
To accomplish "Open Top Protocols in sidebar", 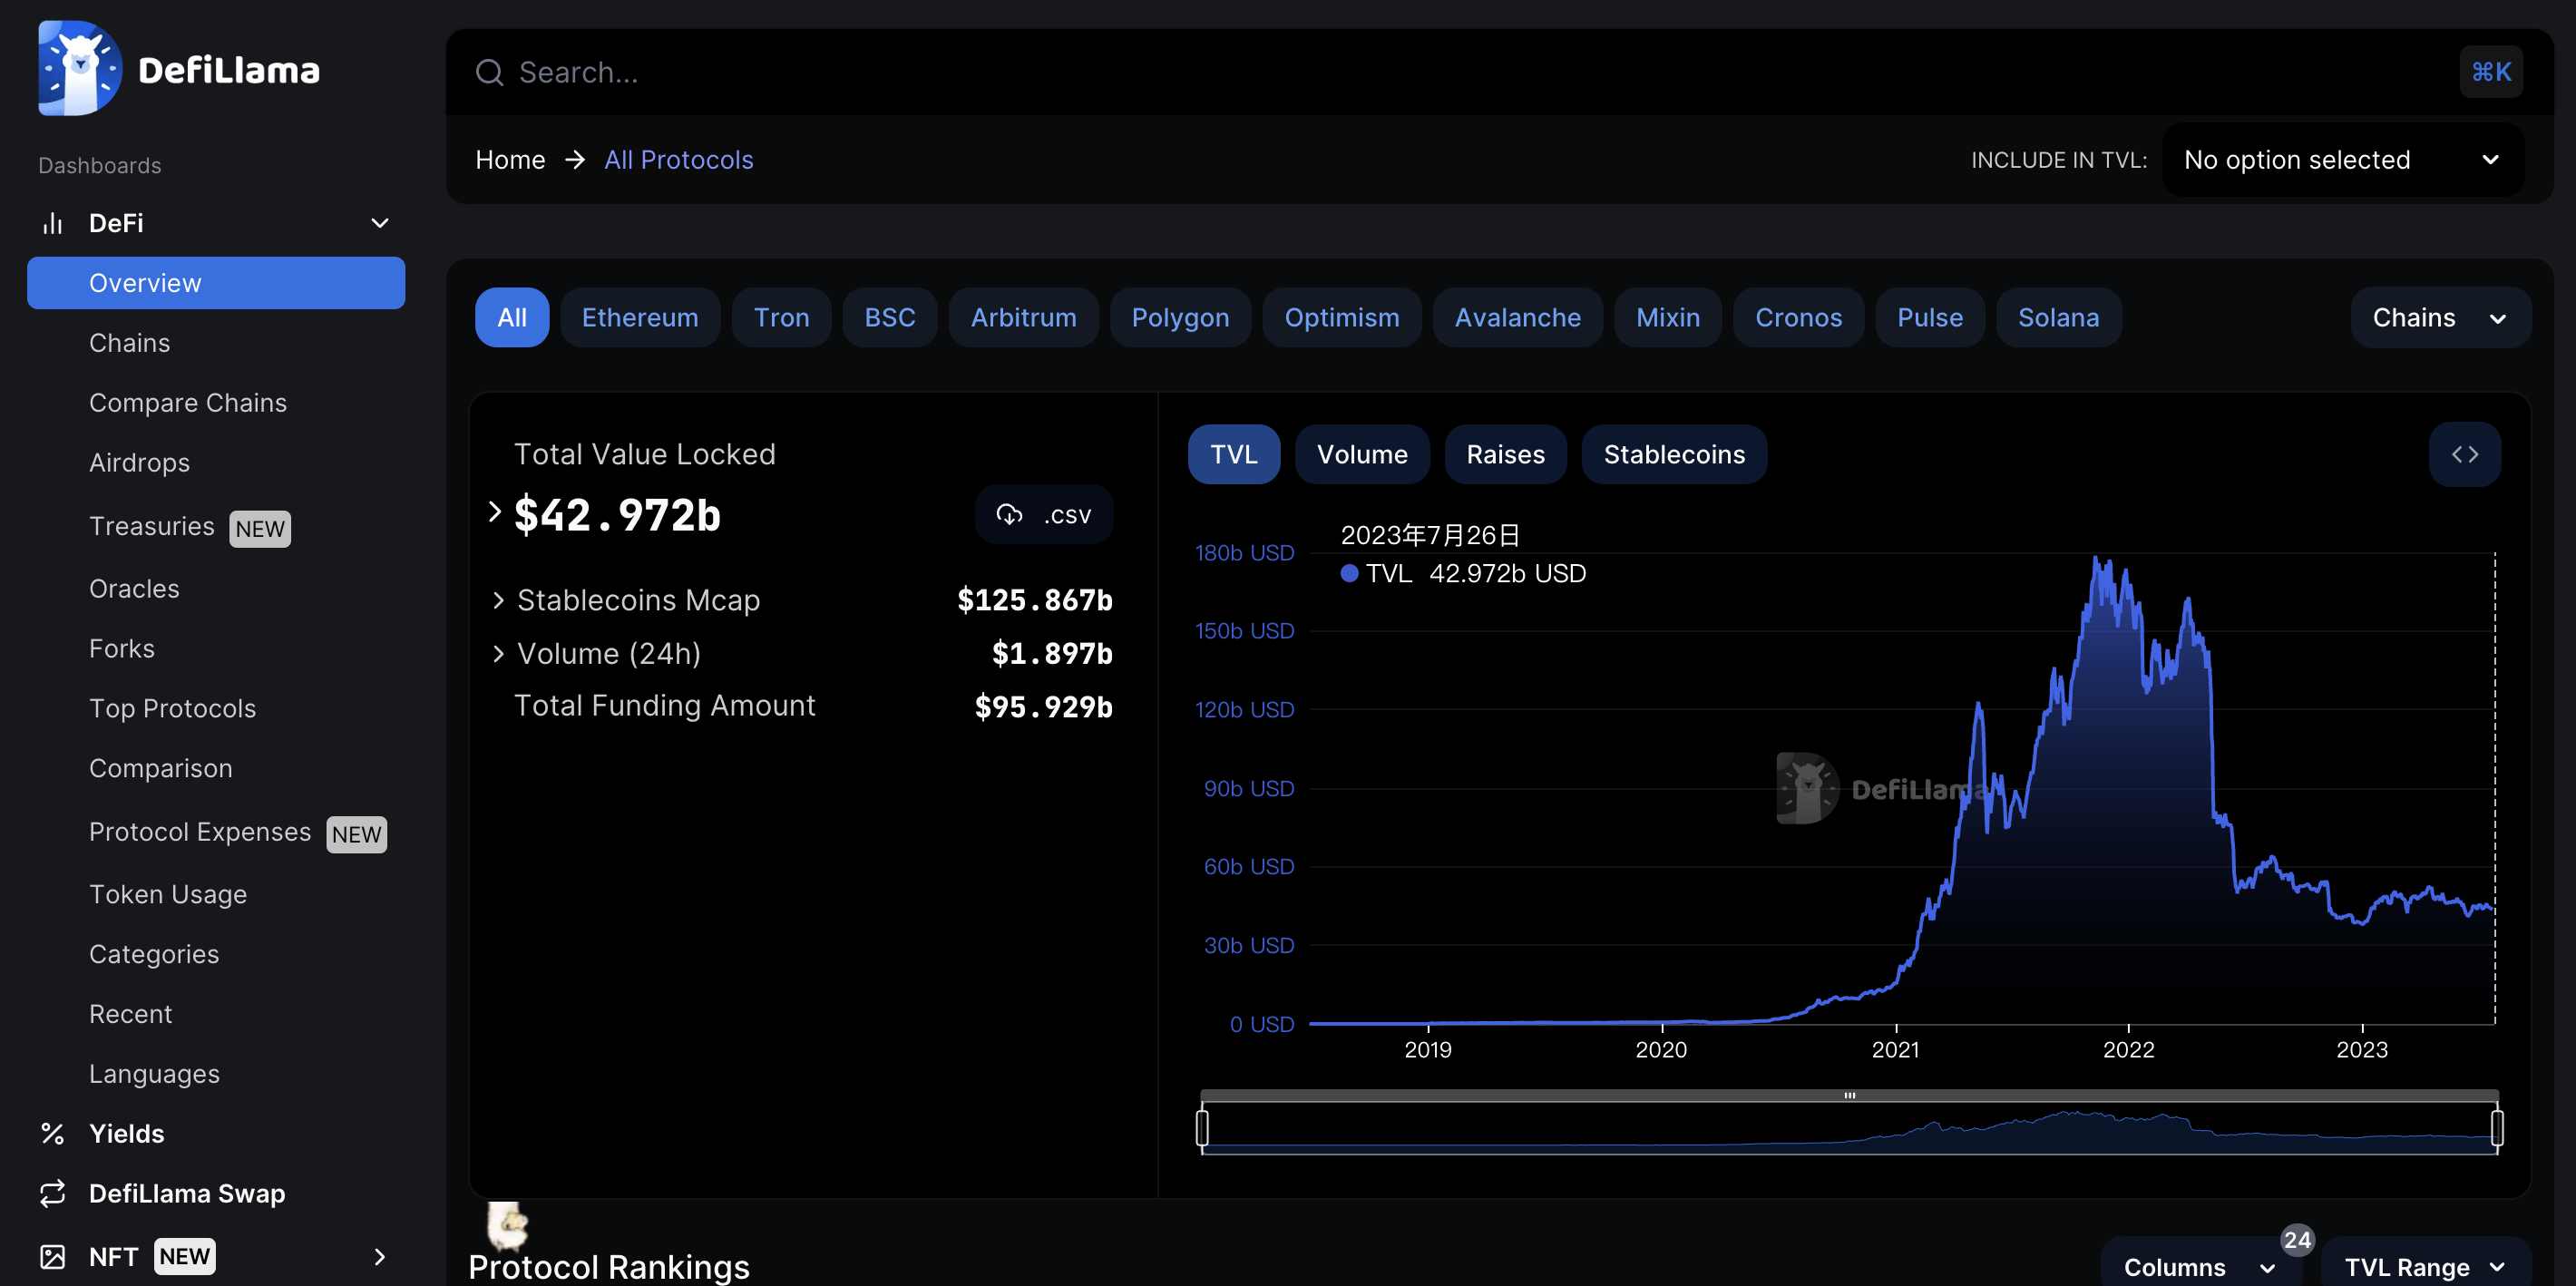I will [172, 709].
